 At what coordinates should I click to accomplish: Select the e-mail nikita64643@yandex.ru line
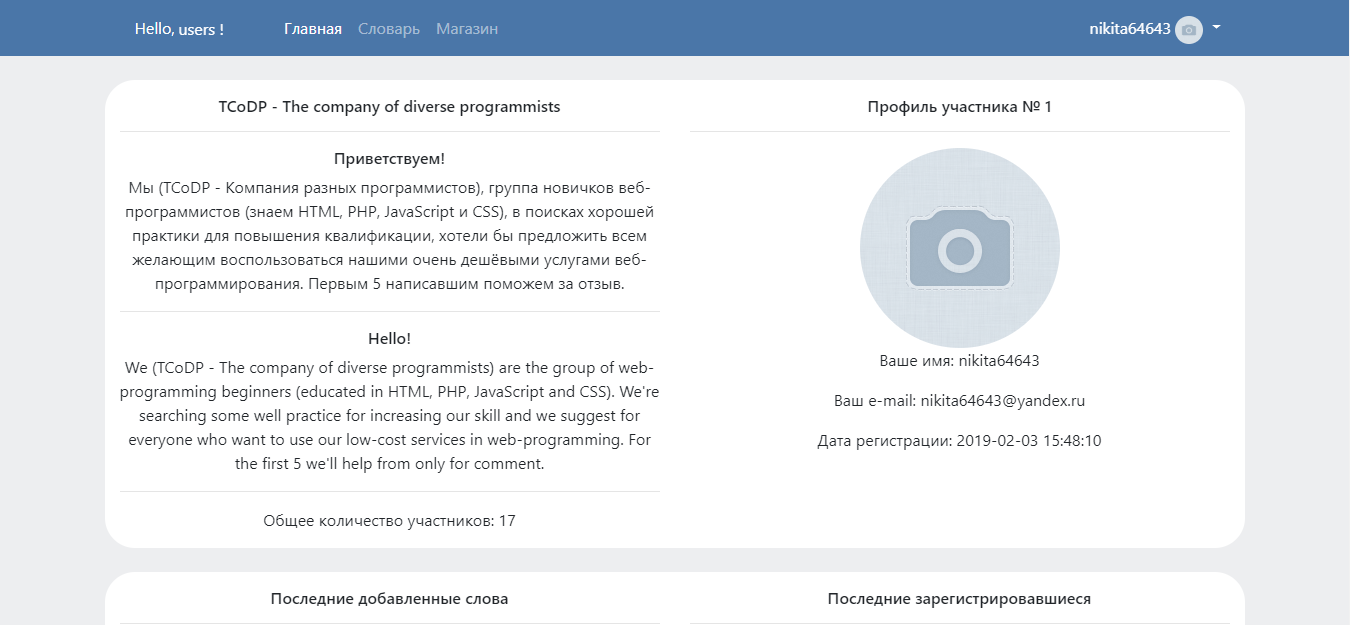959,401
